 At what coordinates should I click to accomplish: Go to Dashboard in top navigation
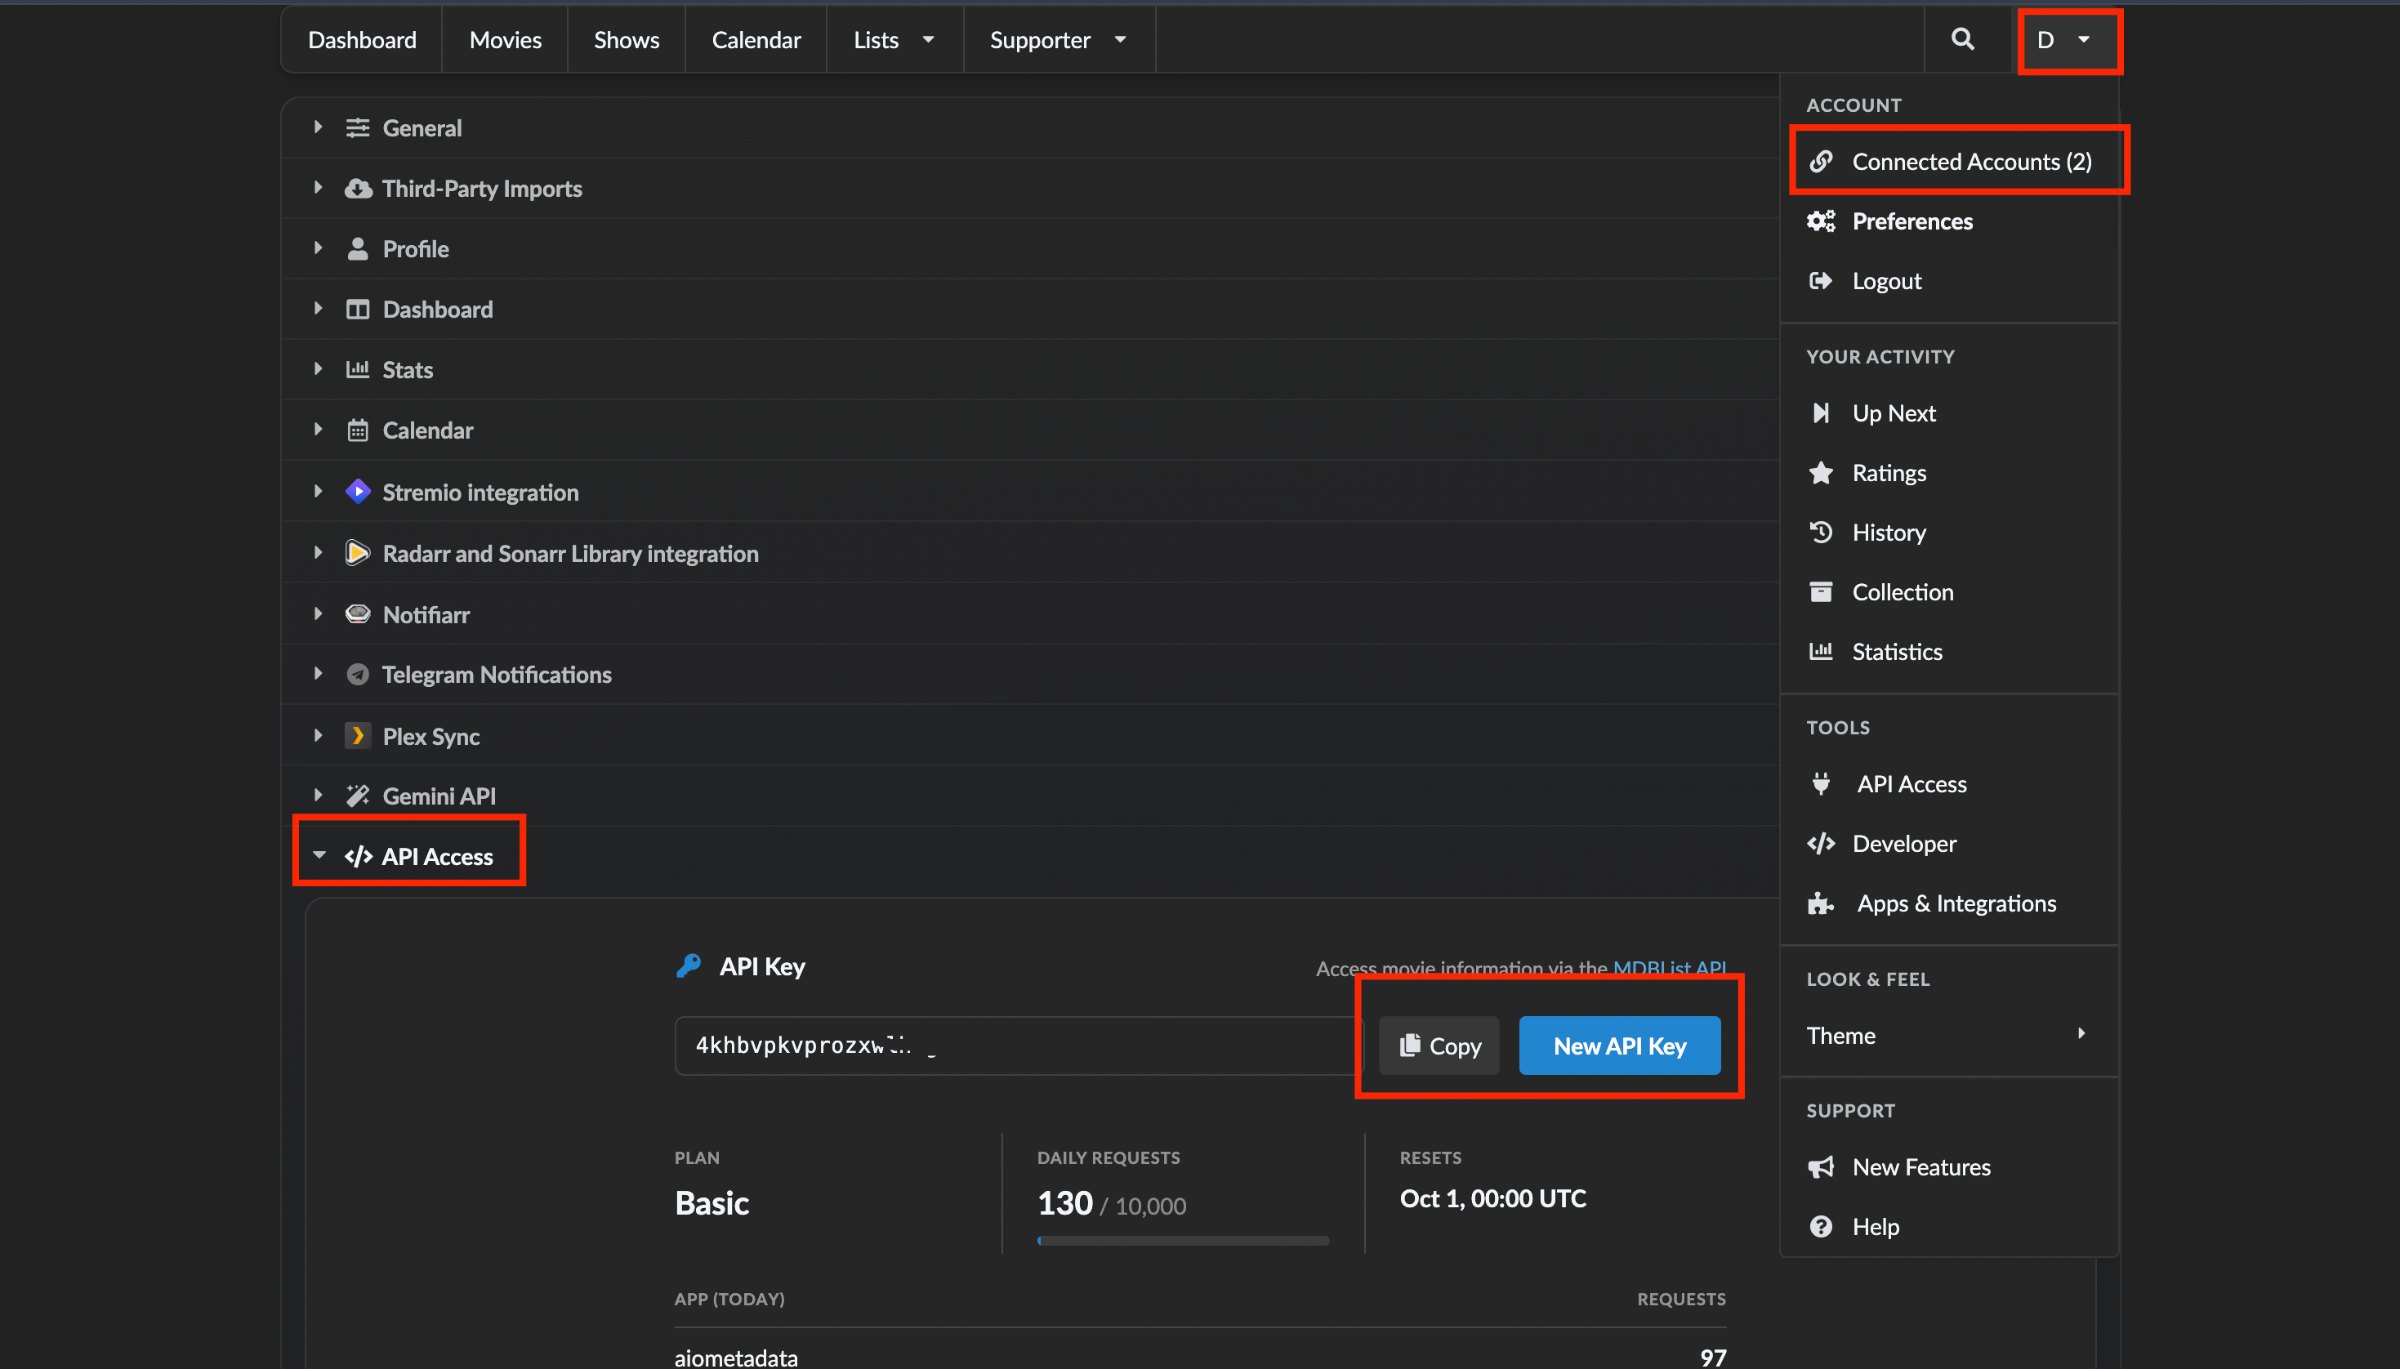362,39
